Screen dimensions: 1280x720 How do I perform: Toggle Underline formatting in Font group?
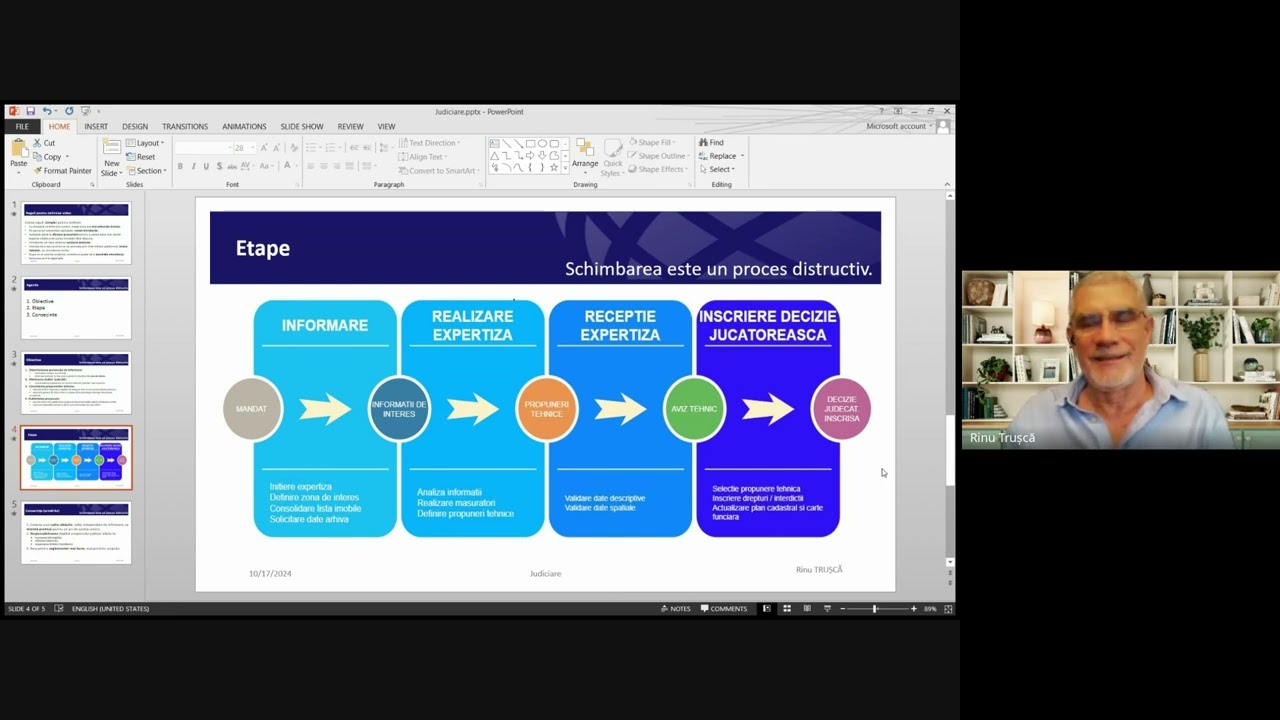coord(206,166)
